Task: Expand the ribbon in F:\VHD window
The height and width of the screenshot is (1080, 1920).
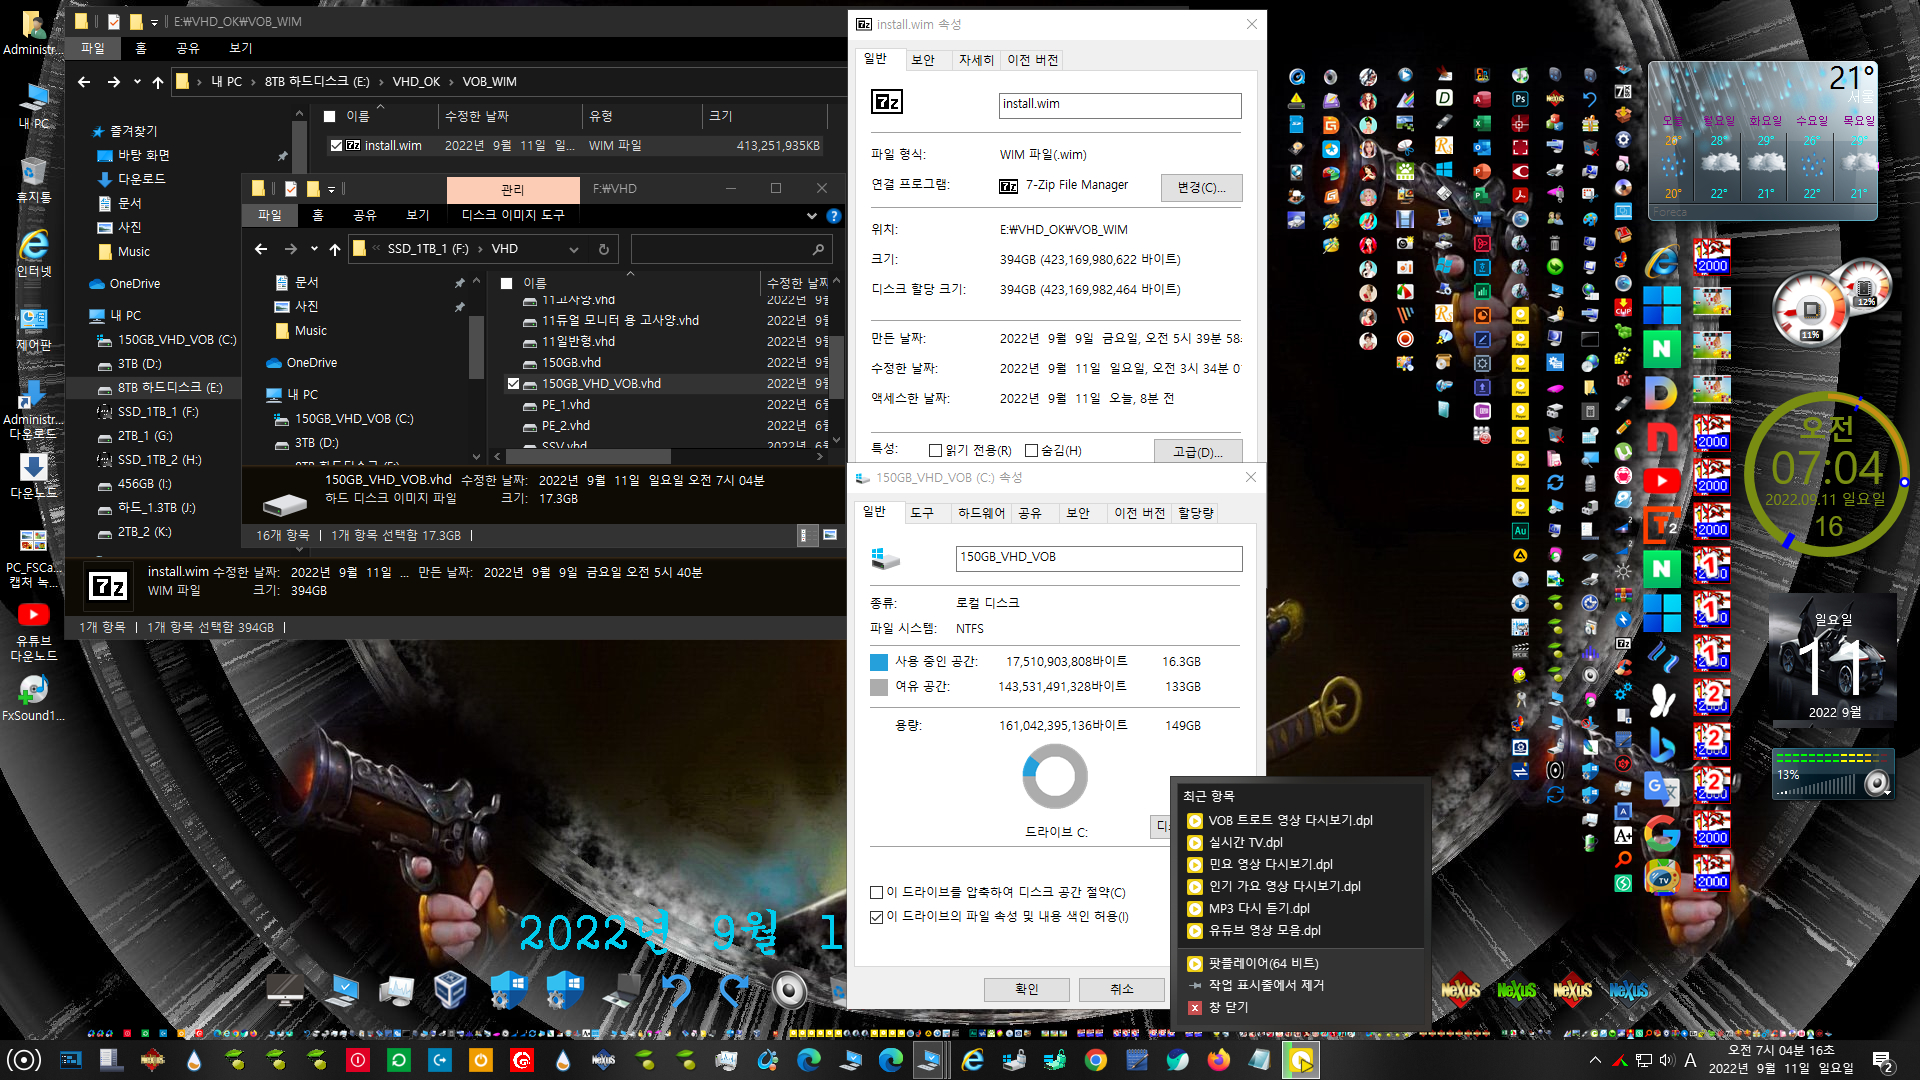Action: 812,216
